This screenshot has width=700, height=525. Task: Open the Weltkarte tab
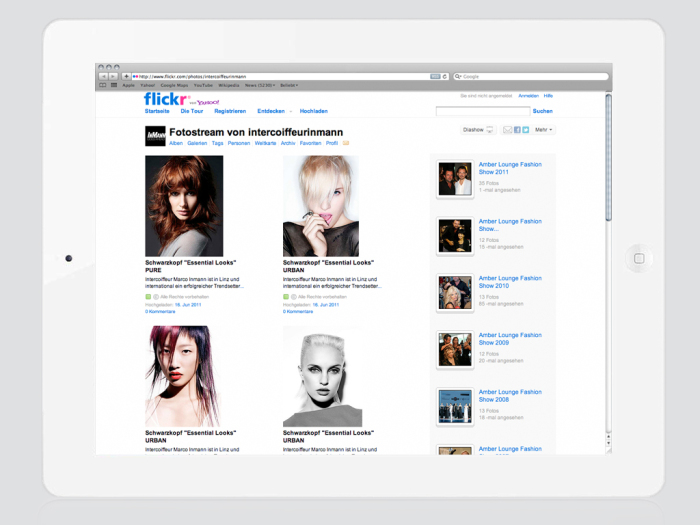tap(265, 143)
